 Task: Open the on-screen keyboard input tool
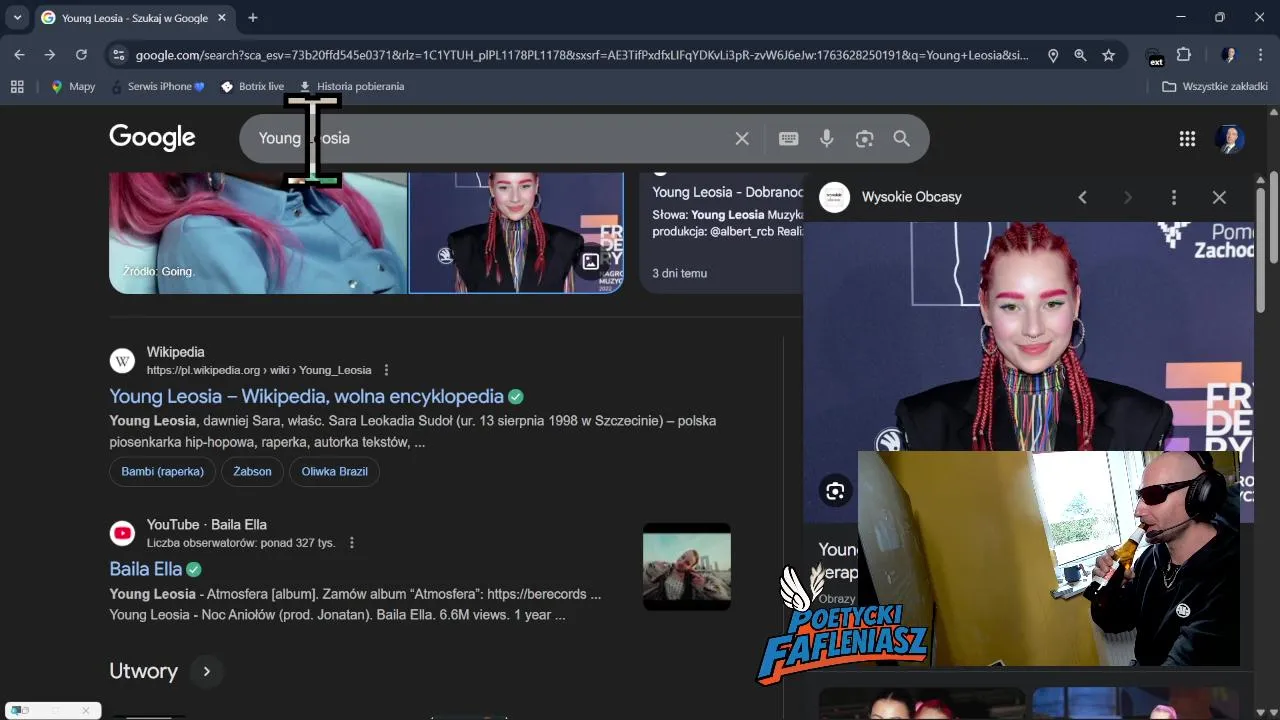(789, 139)
